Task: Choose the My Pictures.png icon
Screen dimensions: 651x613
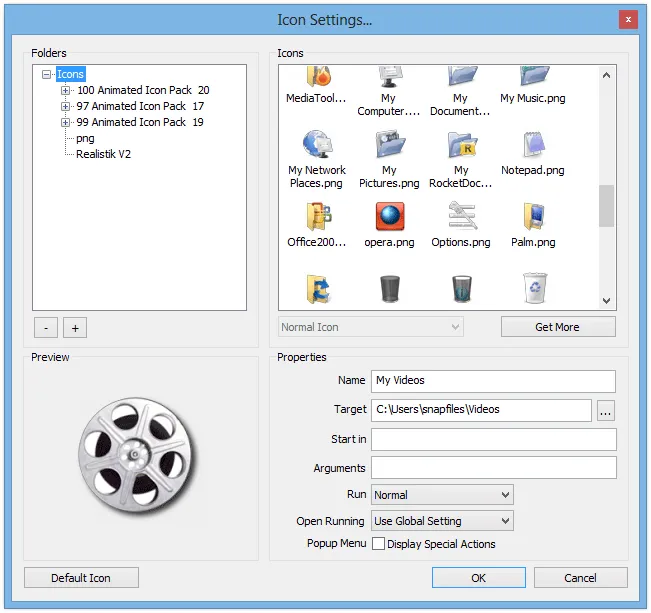Action: [x=389, y=144]
